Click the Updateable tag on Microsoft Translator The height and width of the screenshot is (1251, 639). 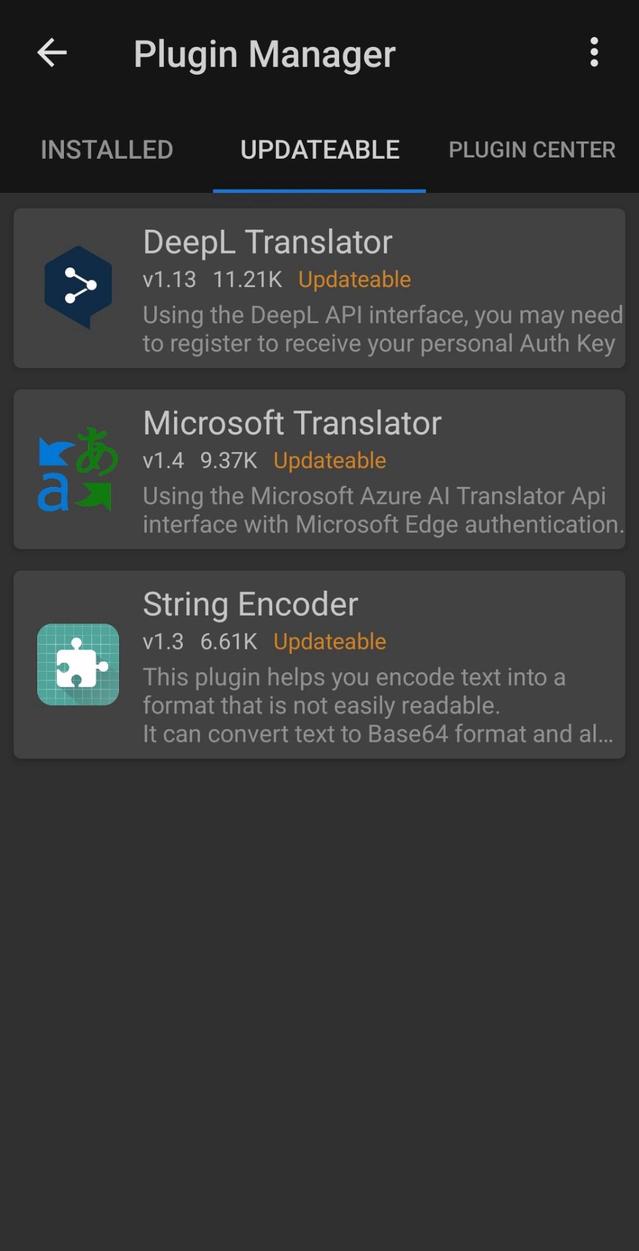pos(329,461)
